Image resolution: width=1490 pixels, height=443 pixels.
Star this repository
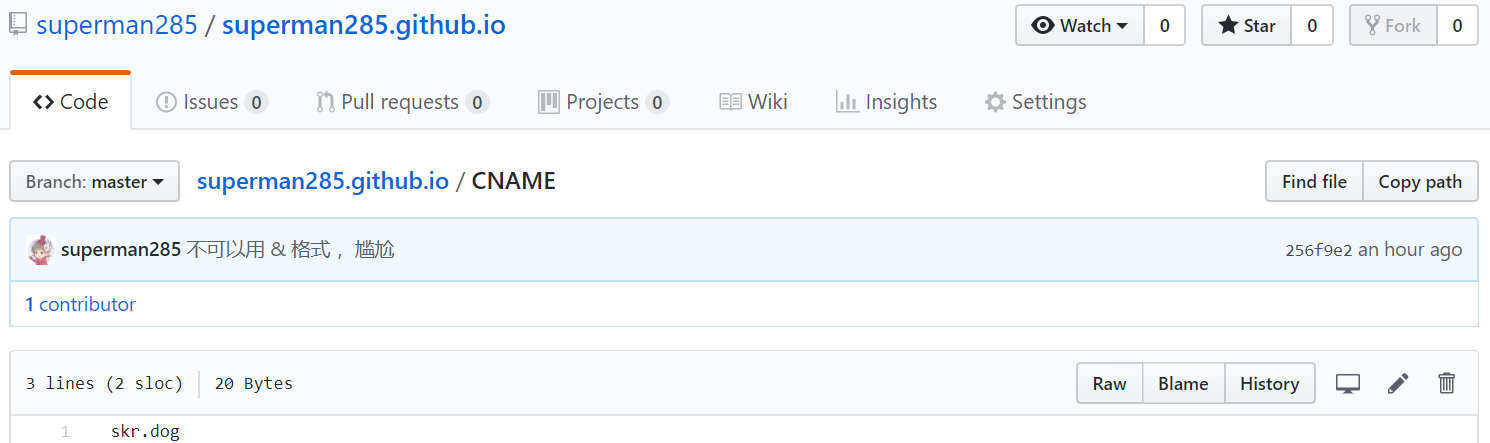coord(1246,26)
